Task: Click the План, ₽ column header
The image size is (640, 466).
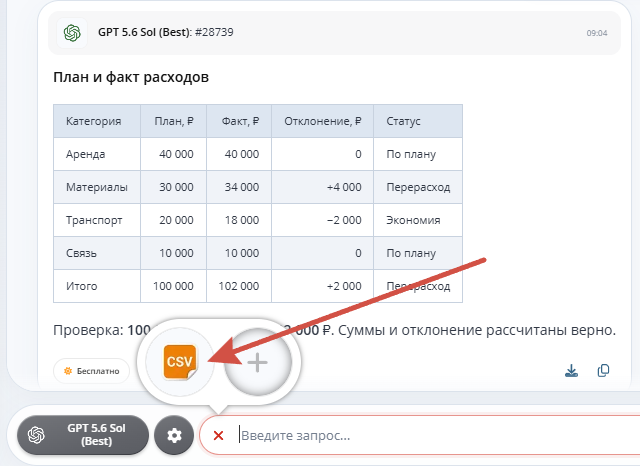Action: [x=174, y=121]
